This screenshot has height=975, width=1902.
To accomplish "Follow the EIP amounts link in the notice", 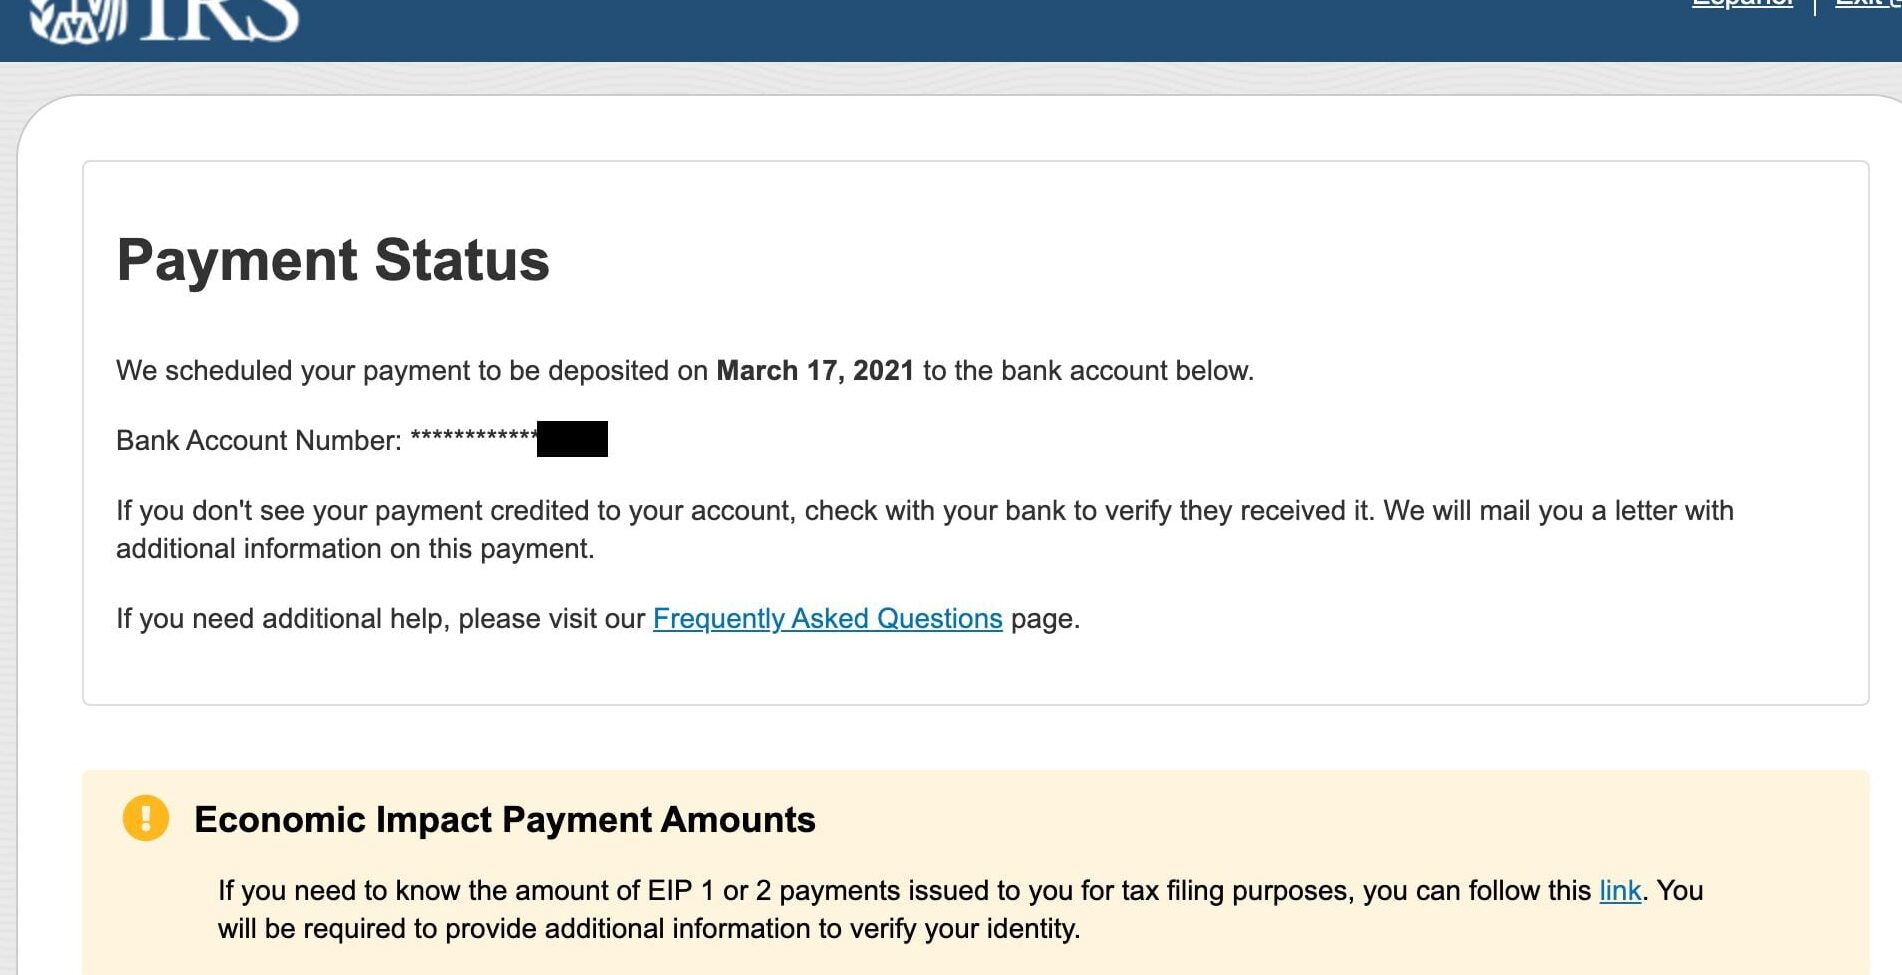I will coord(1619,890).
